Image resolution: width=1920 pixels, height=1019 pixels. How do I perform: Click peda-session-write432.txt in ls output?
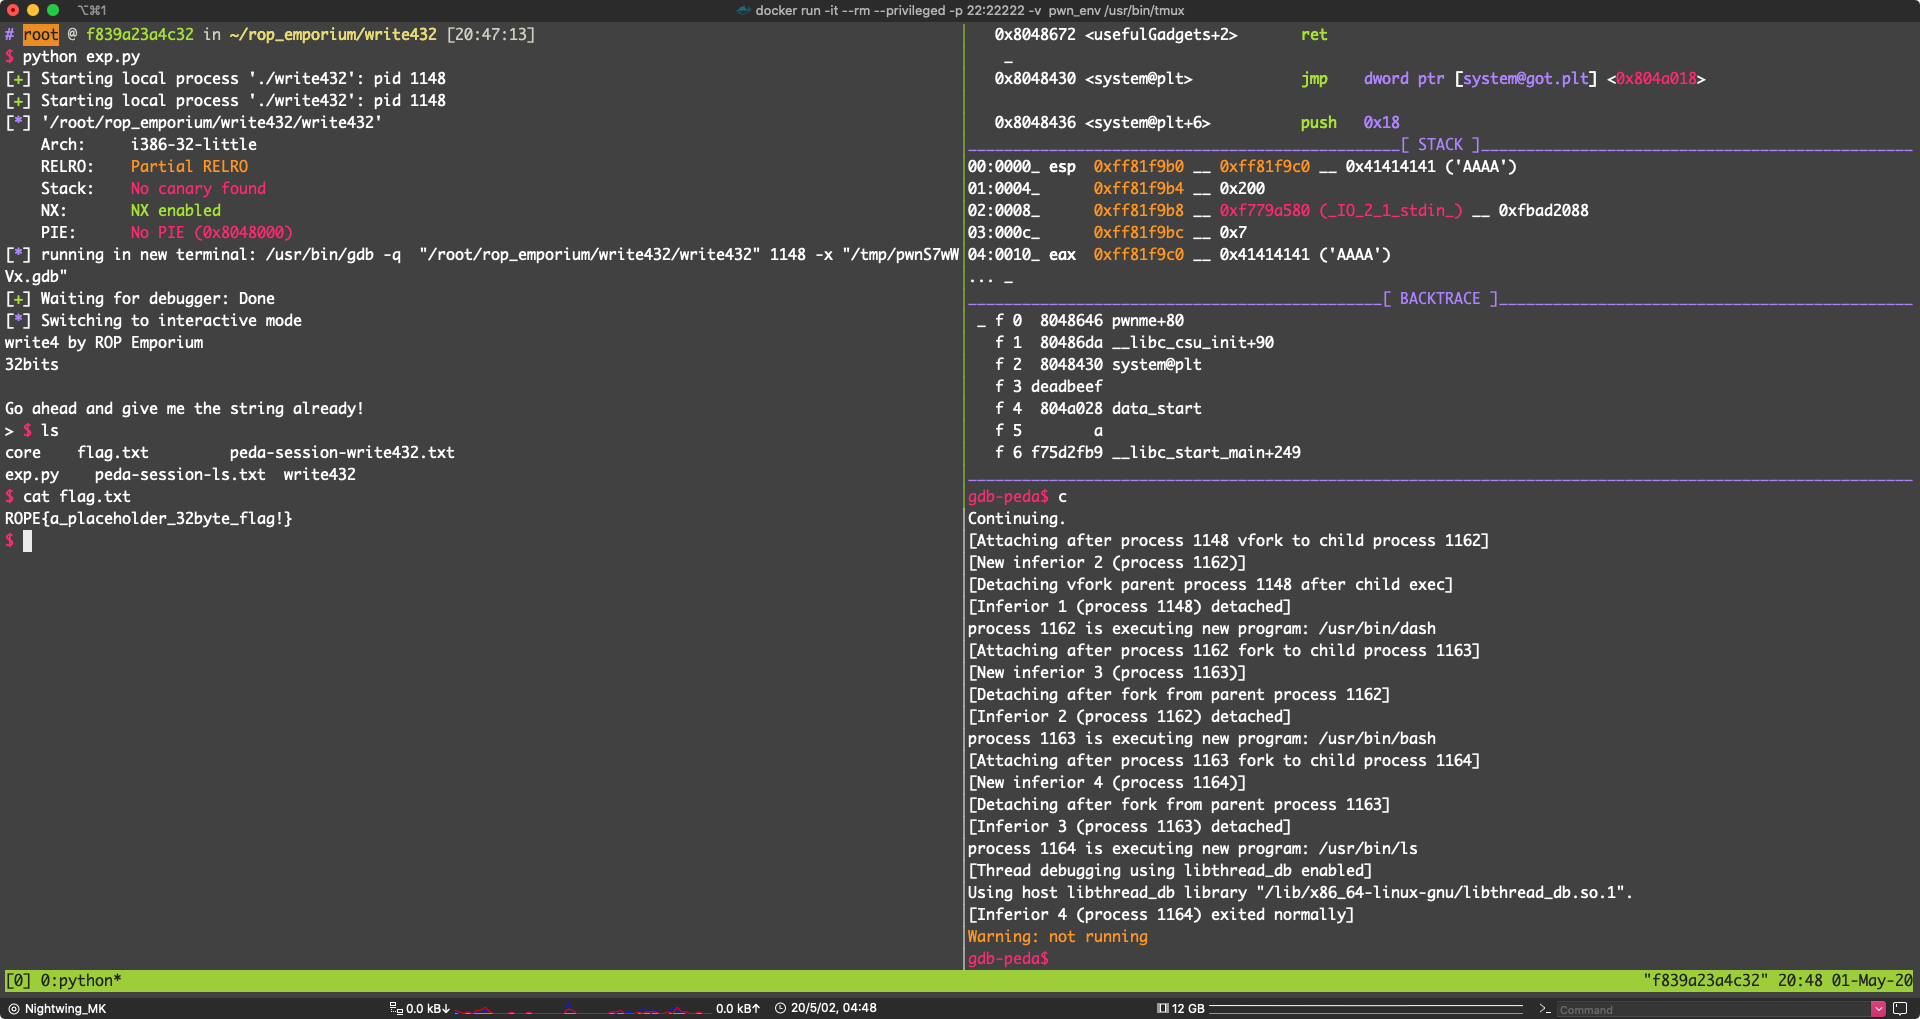pos(342,453)
